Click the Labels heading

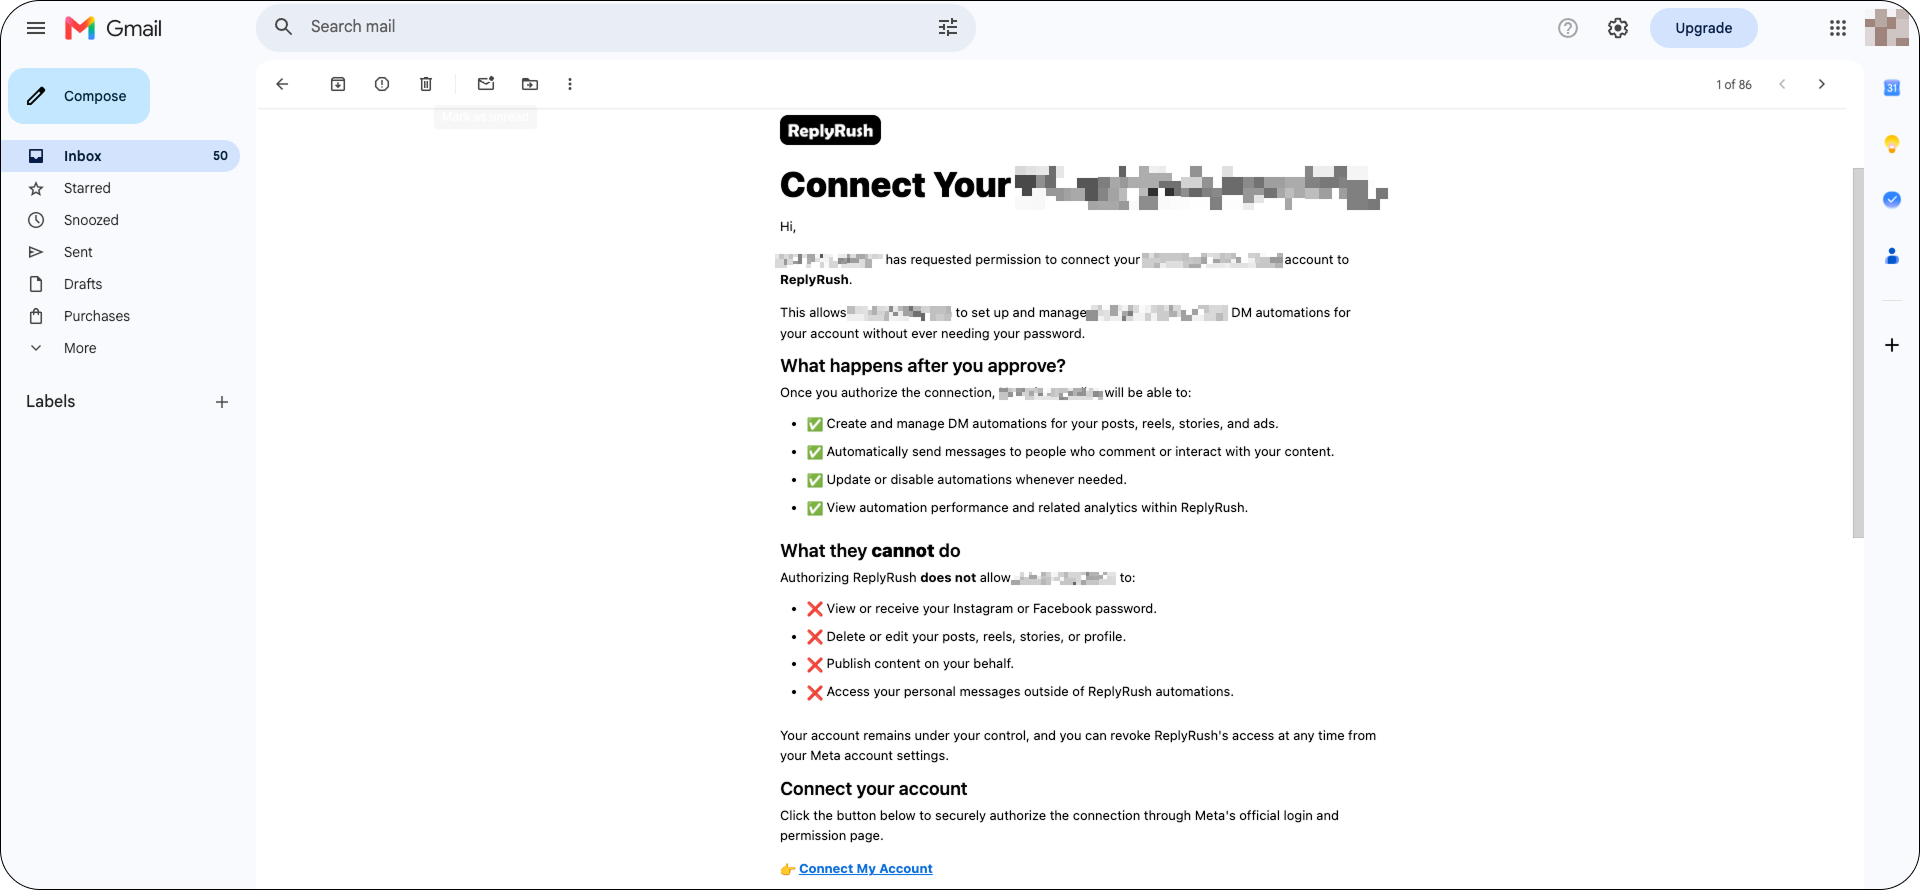click(x=51, y=402)
